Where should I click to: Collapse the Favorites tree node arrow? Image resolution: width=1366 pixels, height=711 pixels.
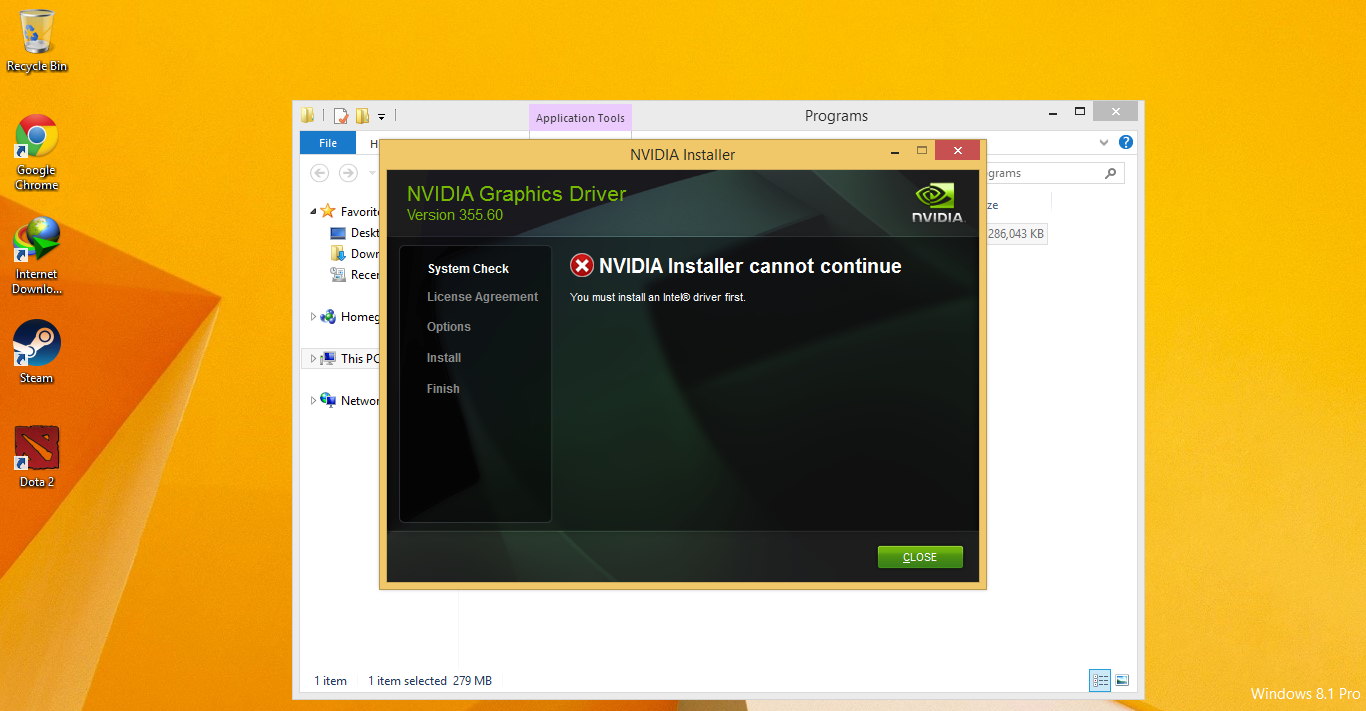[313, 212]
